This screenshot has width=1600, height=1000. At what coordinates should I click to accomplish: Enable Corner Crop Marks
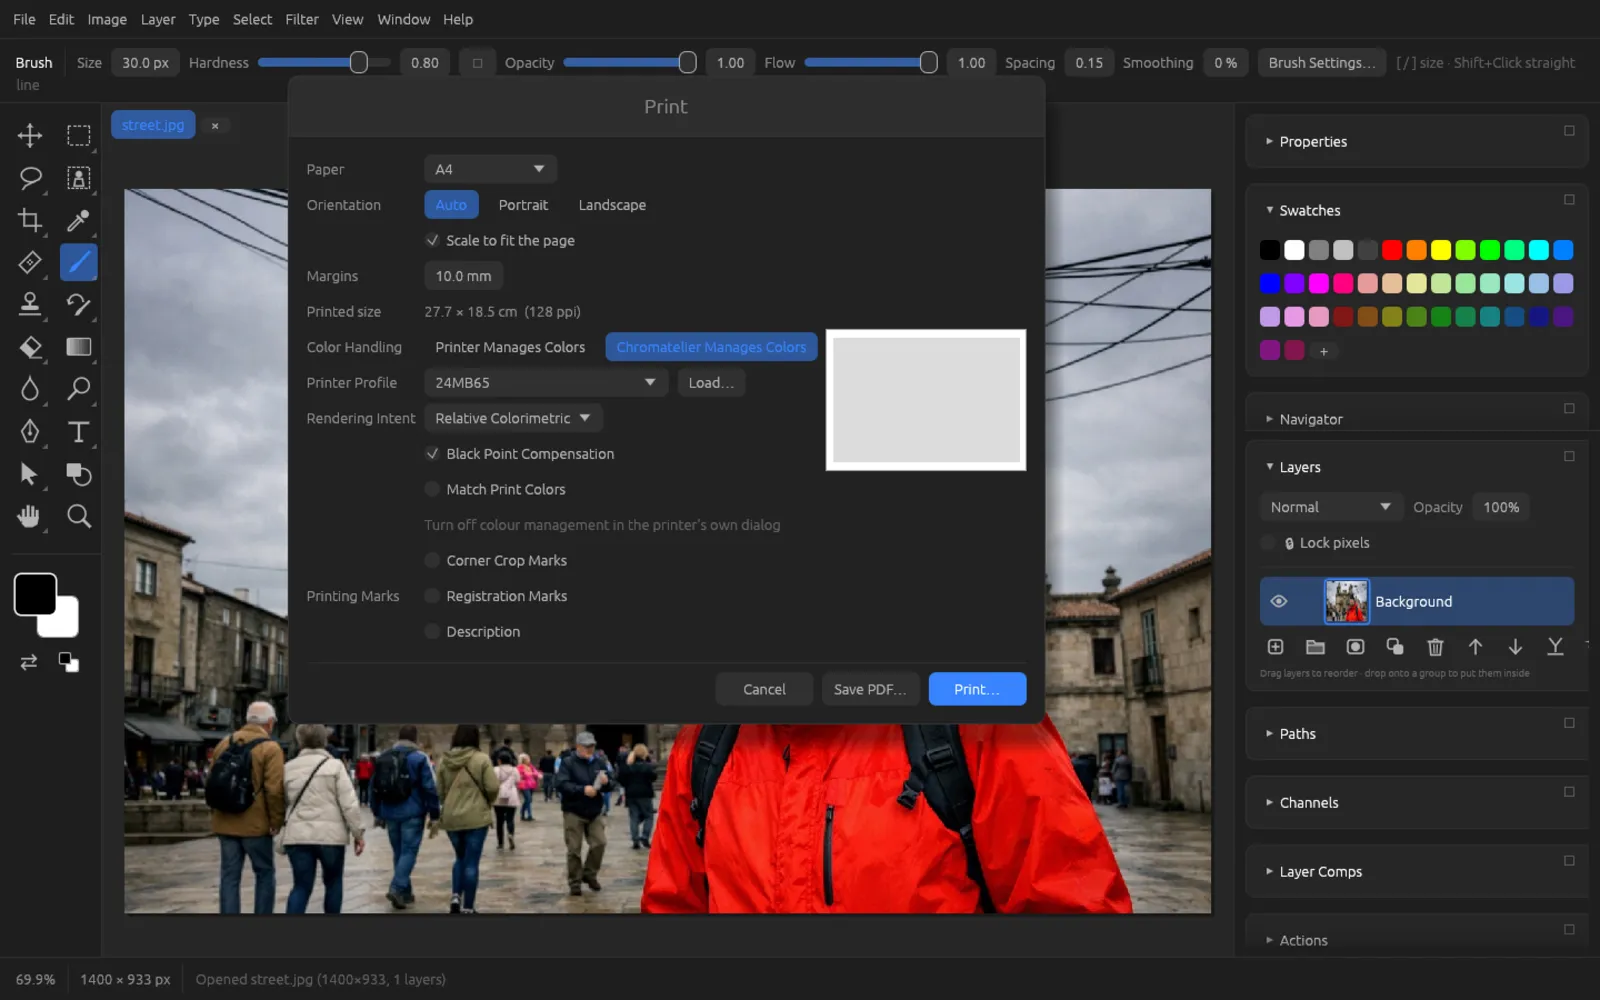[432, 560]
